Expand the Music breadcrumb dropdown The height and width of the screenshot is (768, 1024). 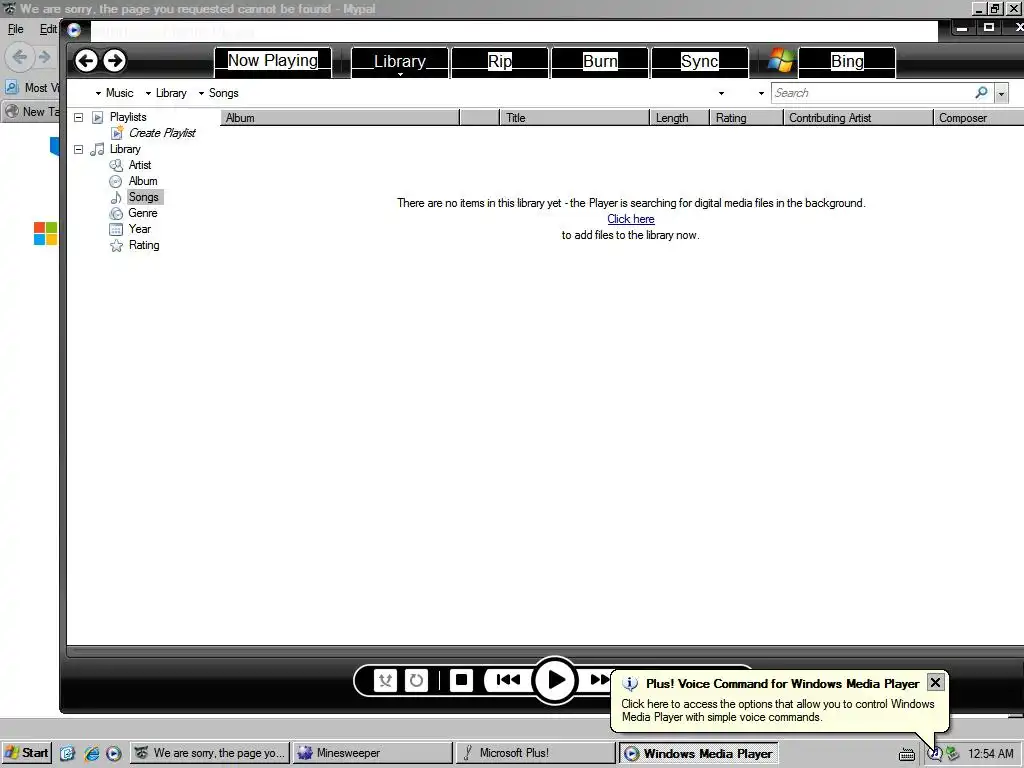pyautogui.click(x=98, y=93)
